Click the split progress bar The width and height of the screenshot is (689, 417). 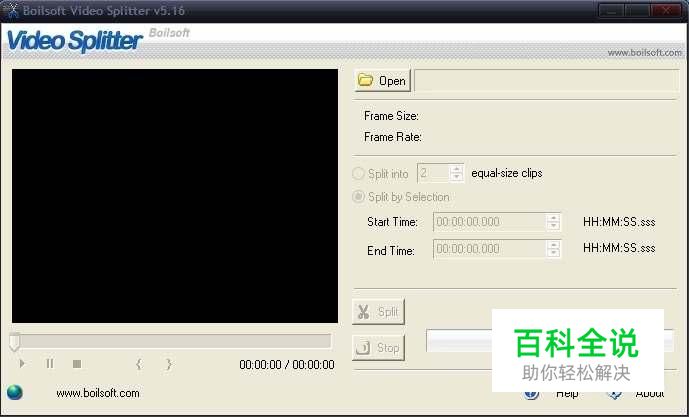pos(550,341)
